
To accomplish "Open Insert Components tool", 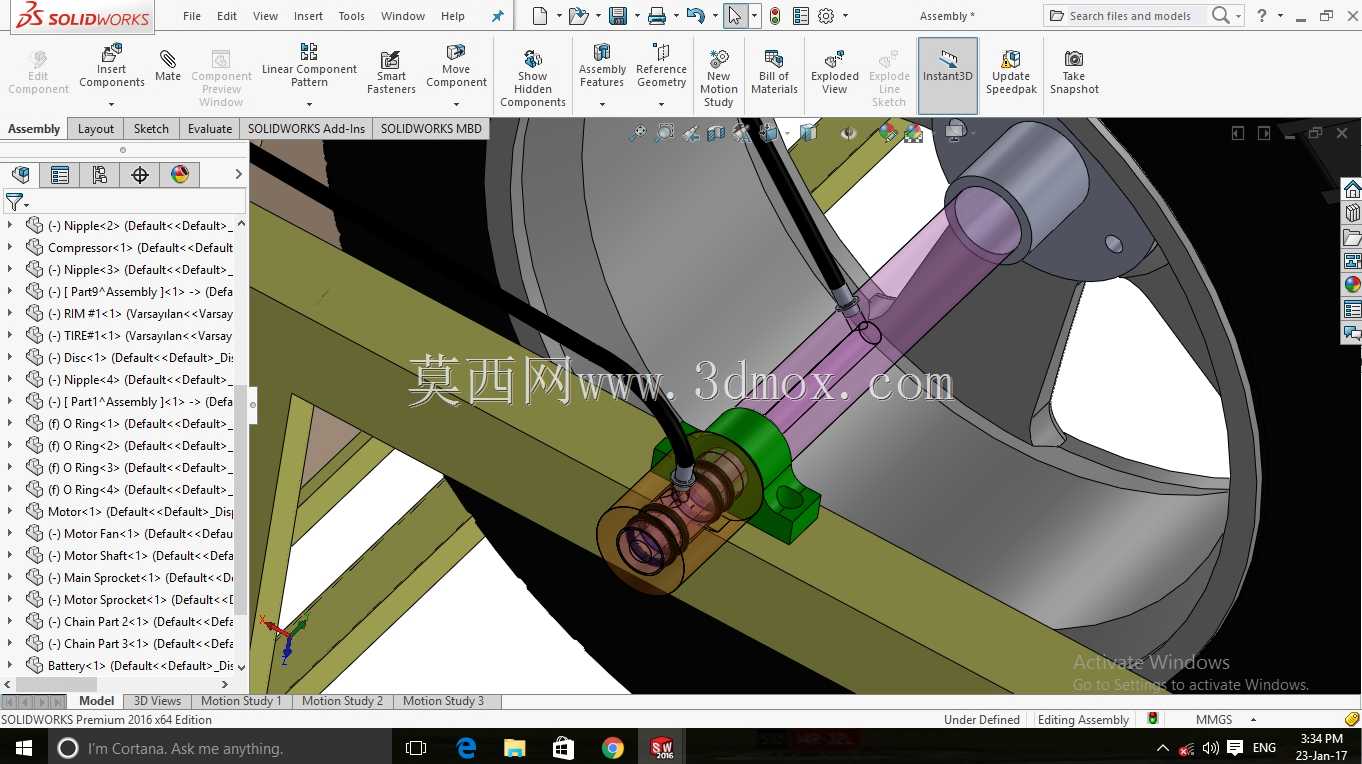I will click(112, 66).
